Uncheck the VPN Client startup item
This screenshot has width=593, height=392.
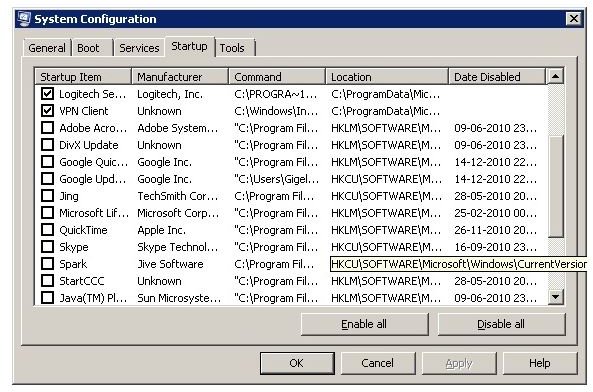click(x=47, y=111)
